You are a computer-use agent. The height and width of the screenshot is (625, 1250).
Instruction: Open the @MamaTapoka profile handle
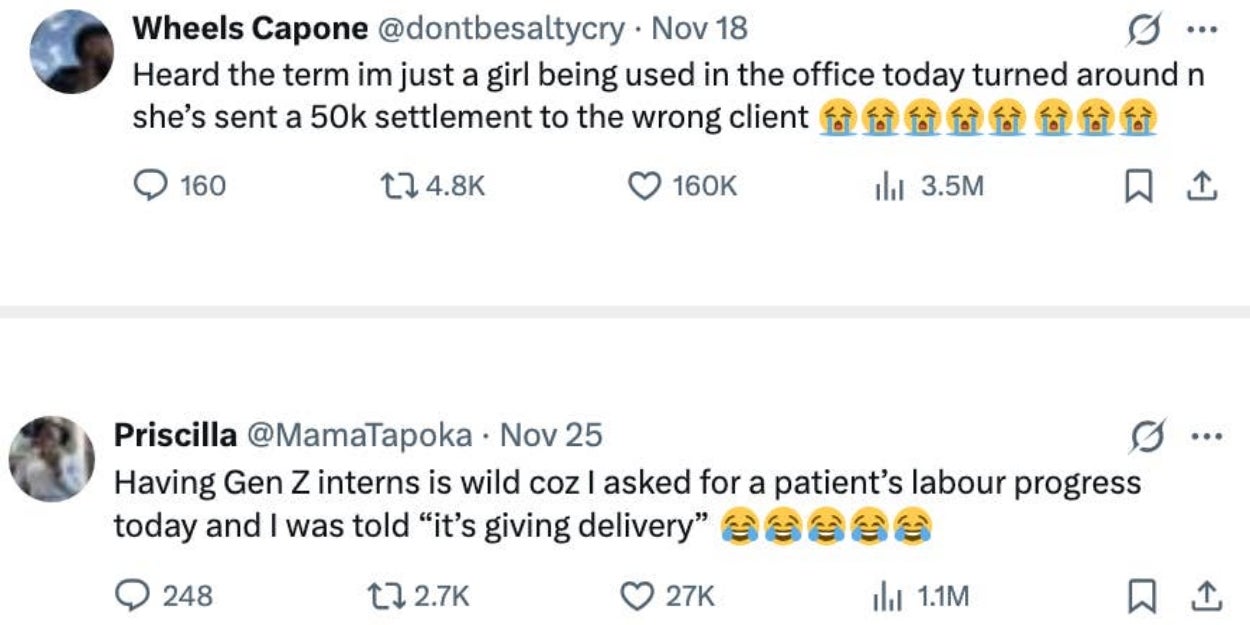click(372, 435)
